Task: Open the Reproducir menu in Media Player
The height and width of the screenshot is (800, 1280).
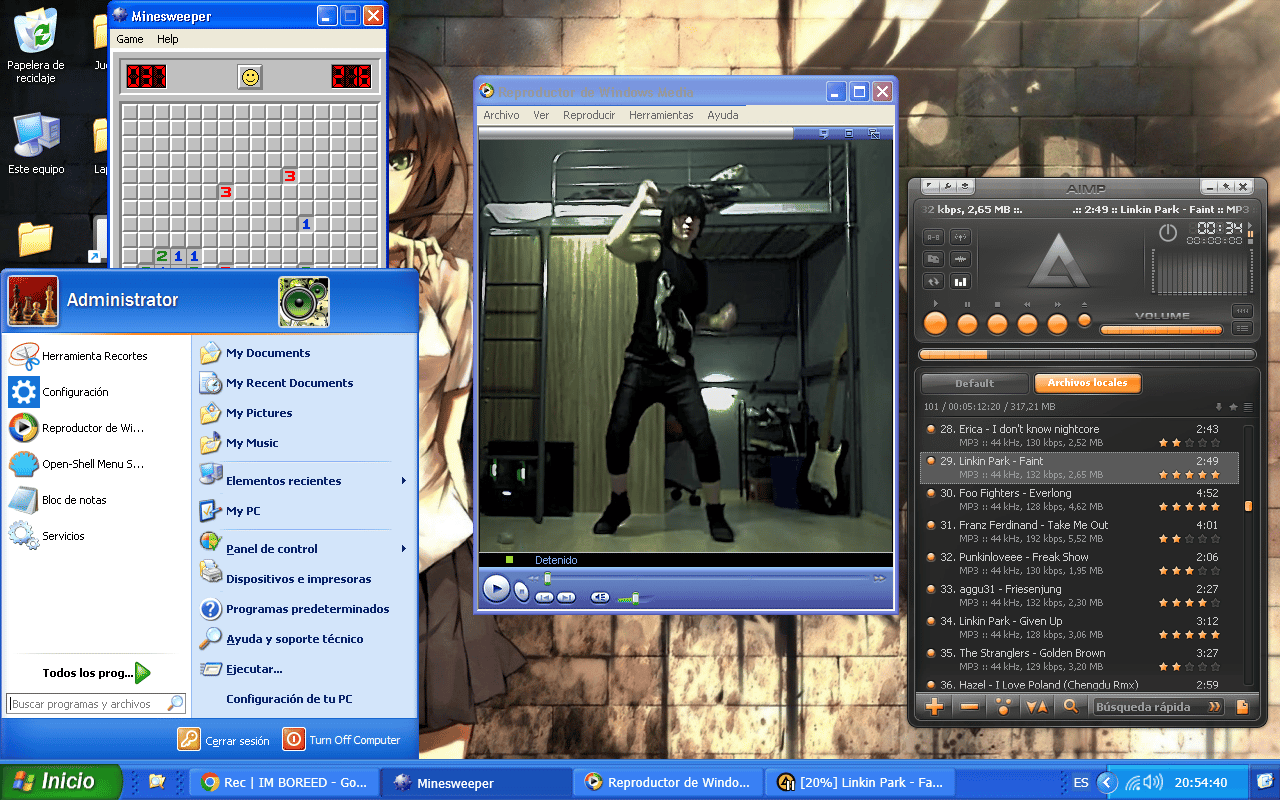Action: [x=589, y=115]
